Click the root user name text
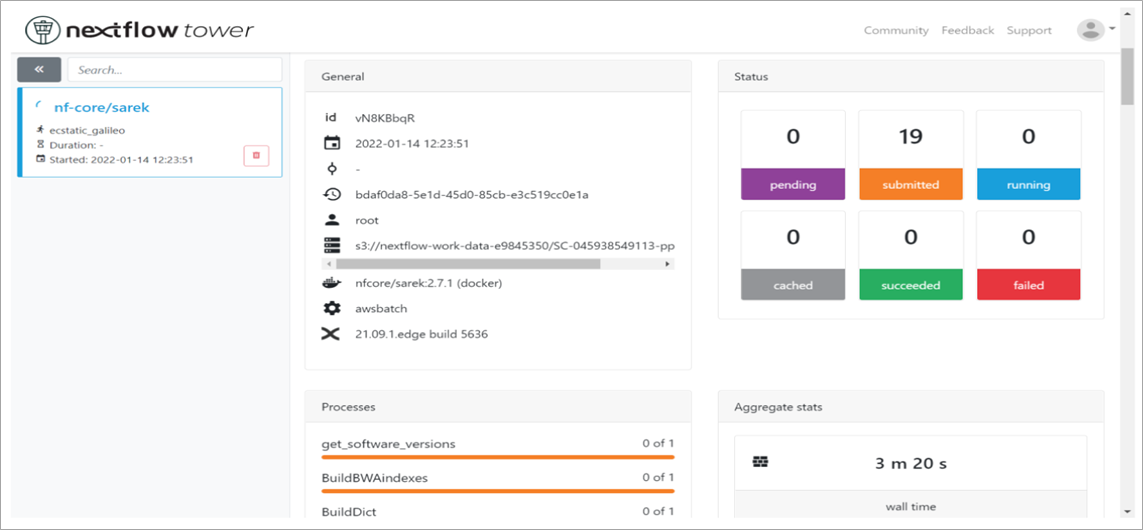1143x530 pixels. tap(367, 220)
